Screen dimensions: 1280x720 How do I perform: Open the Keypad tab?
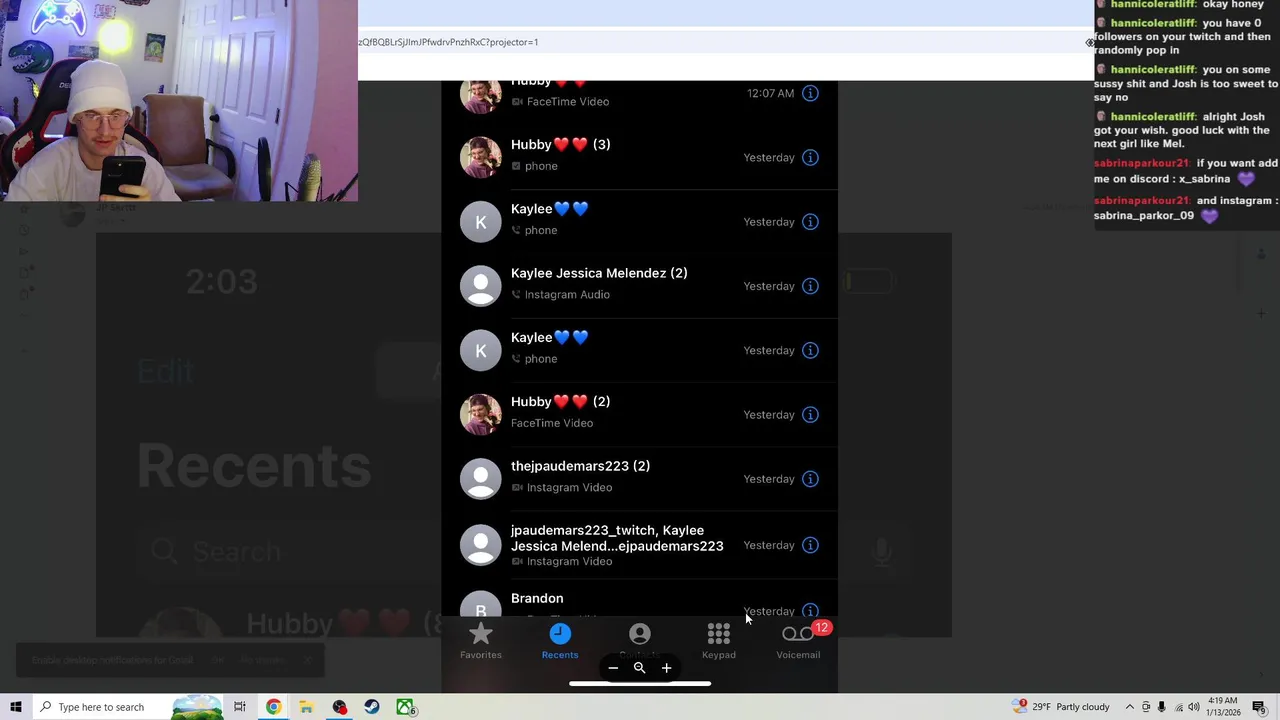(719, 641)
